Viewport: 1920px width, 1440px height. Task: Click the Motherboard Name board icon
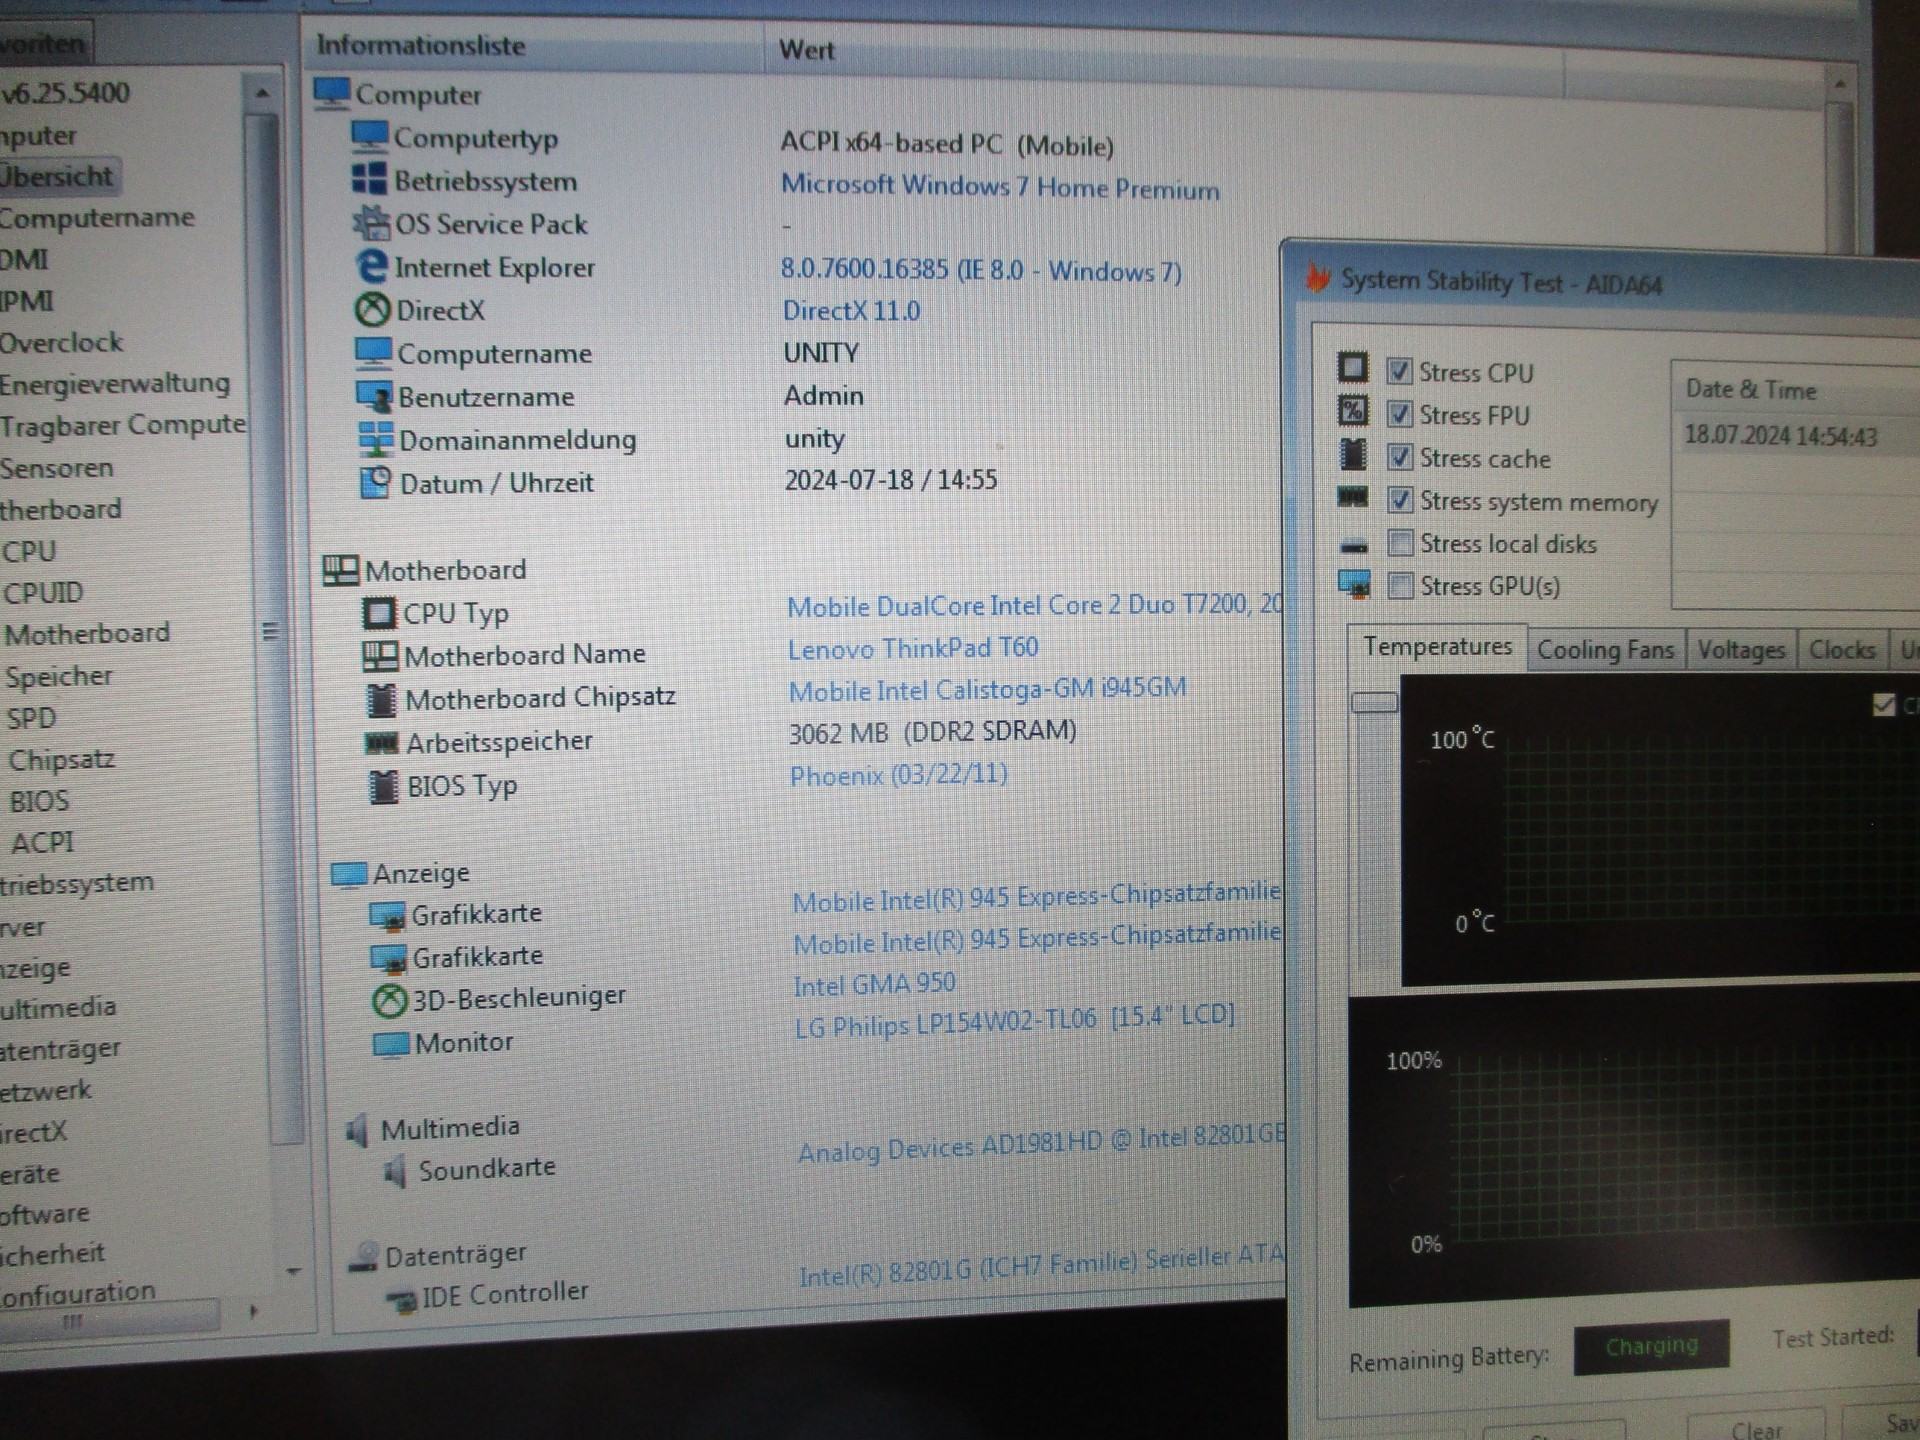coord(380,656)
